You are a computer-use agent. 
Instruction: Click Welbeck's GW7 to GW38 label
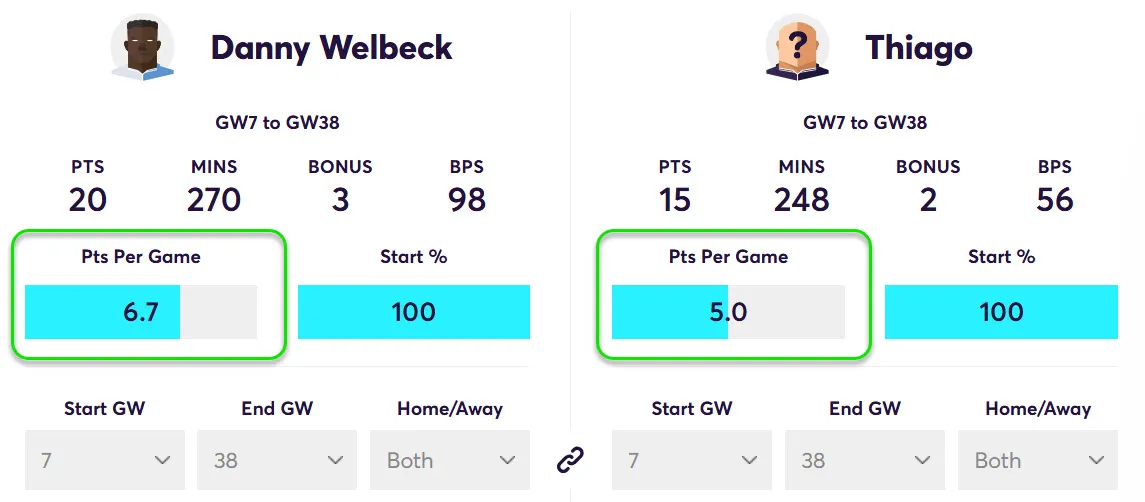click(x=278, y=123)
